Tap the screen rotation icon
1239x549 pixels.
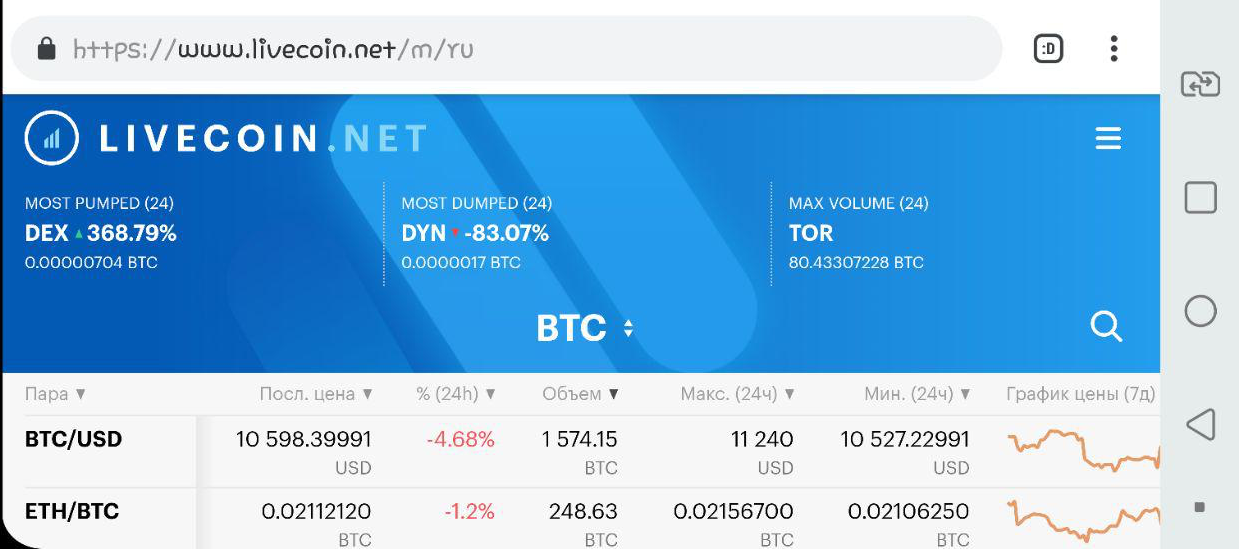click(1200, 84)
